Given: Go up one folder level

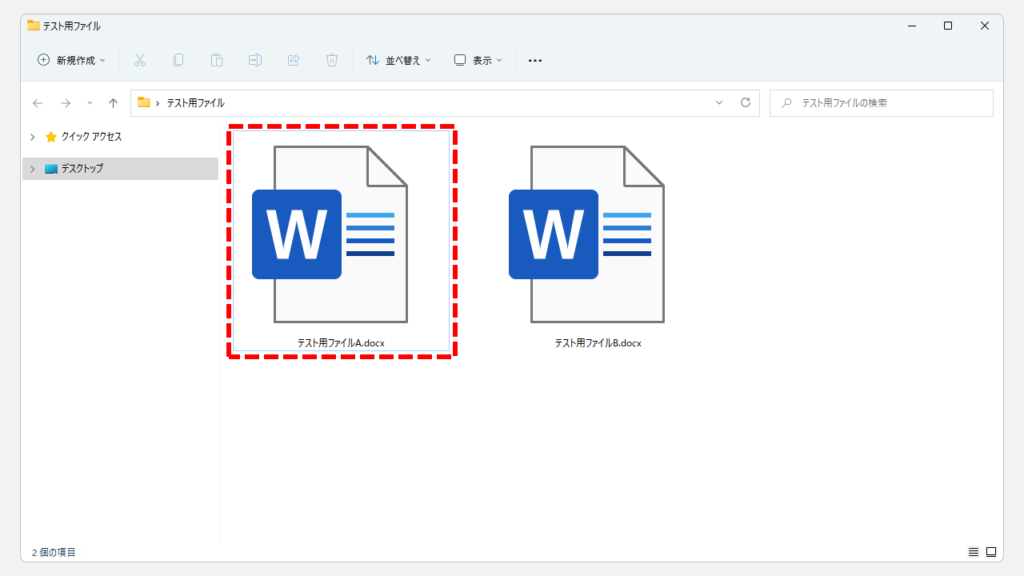Looking at the screenshot, I should (x=113, y=103).
